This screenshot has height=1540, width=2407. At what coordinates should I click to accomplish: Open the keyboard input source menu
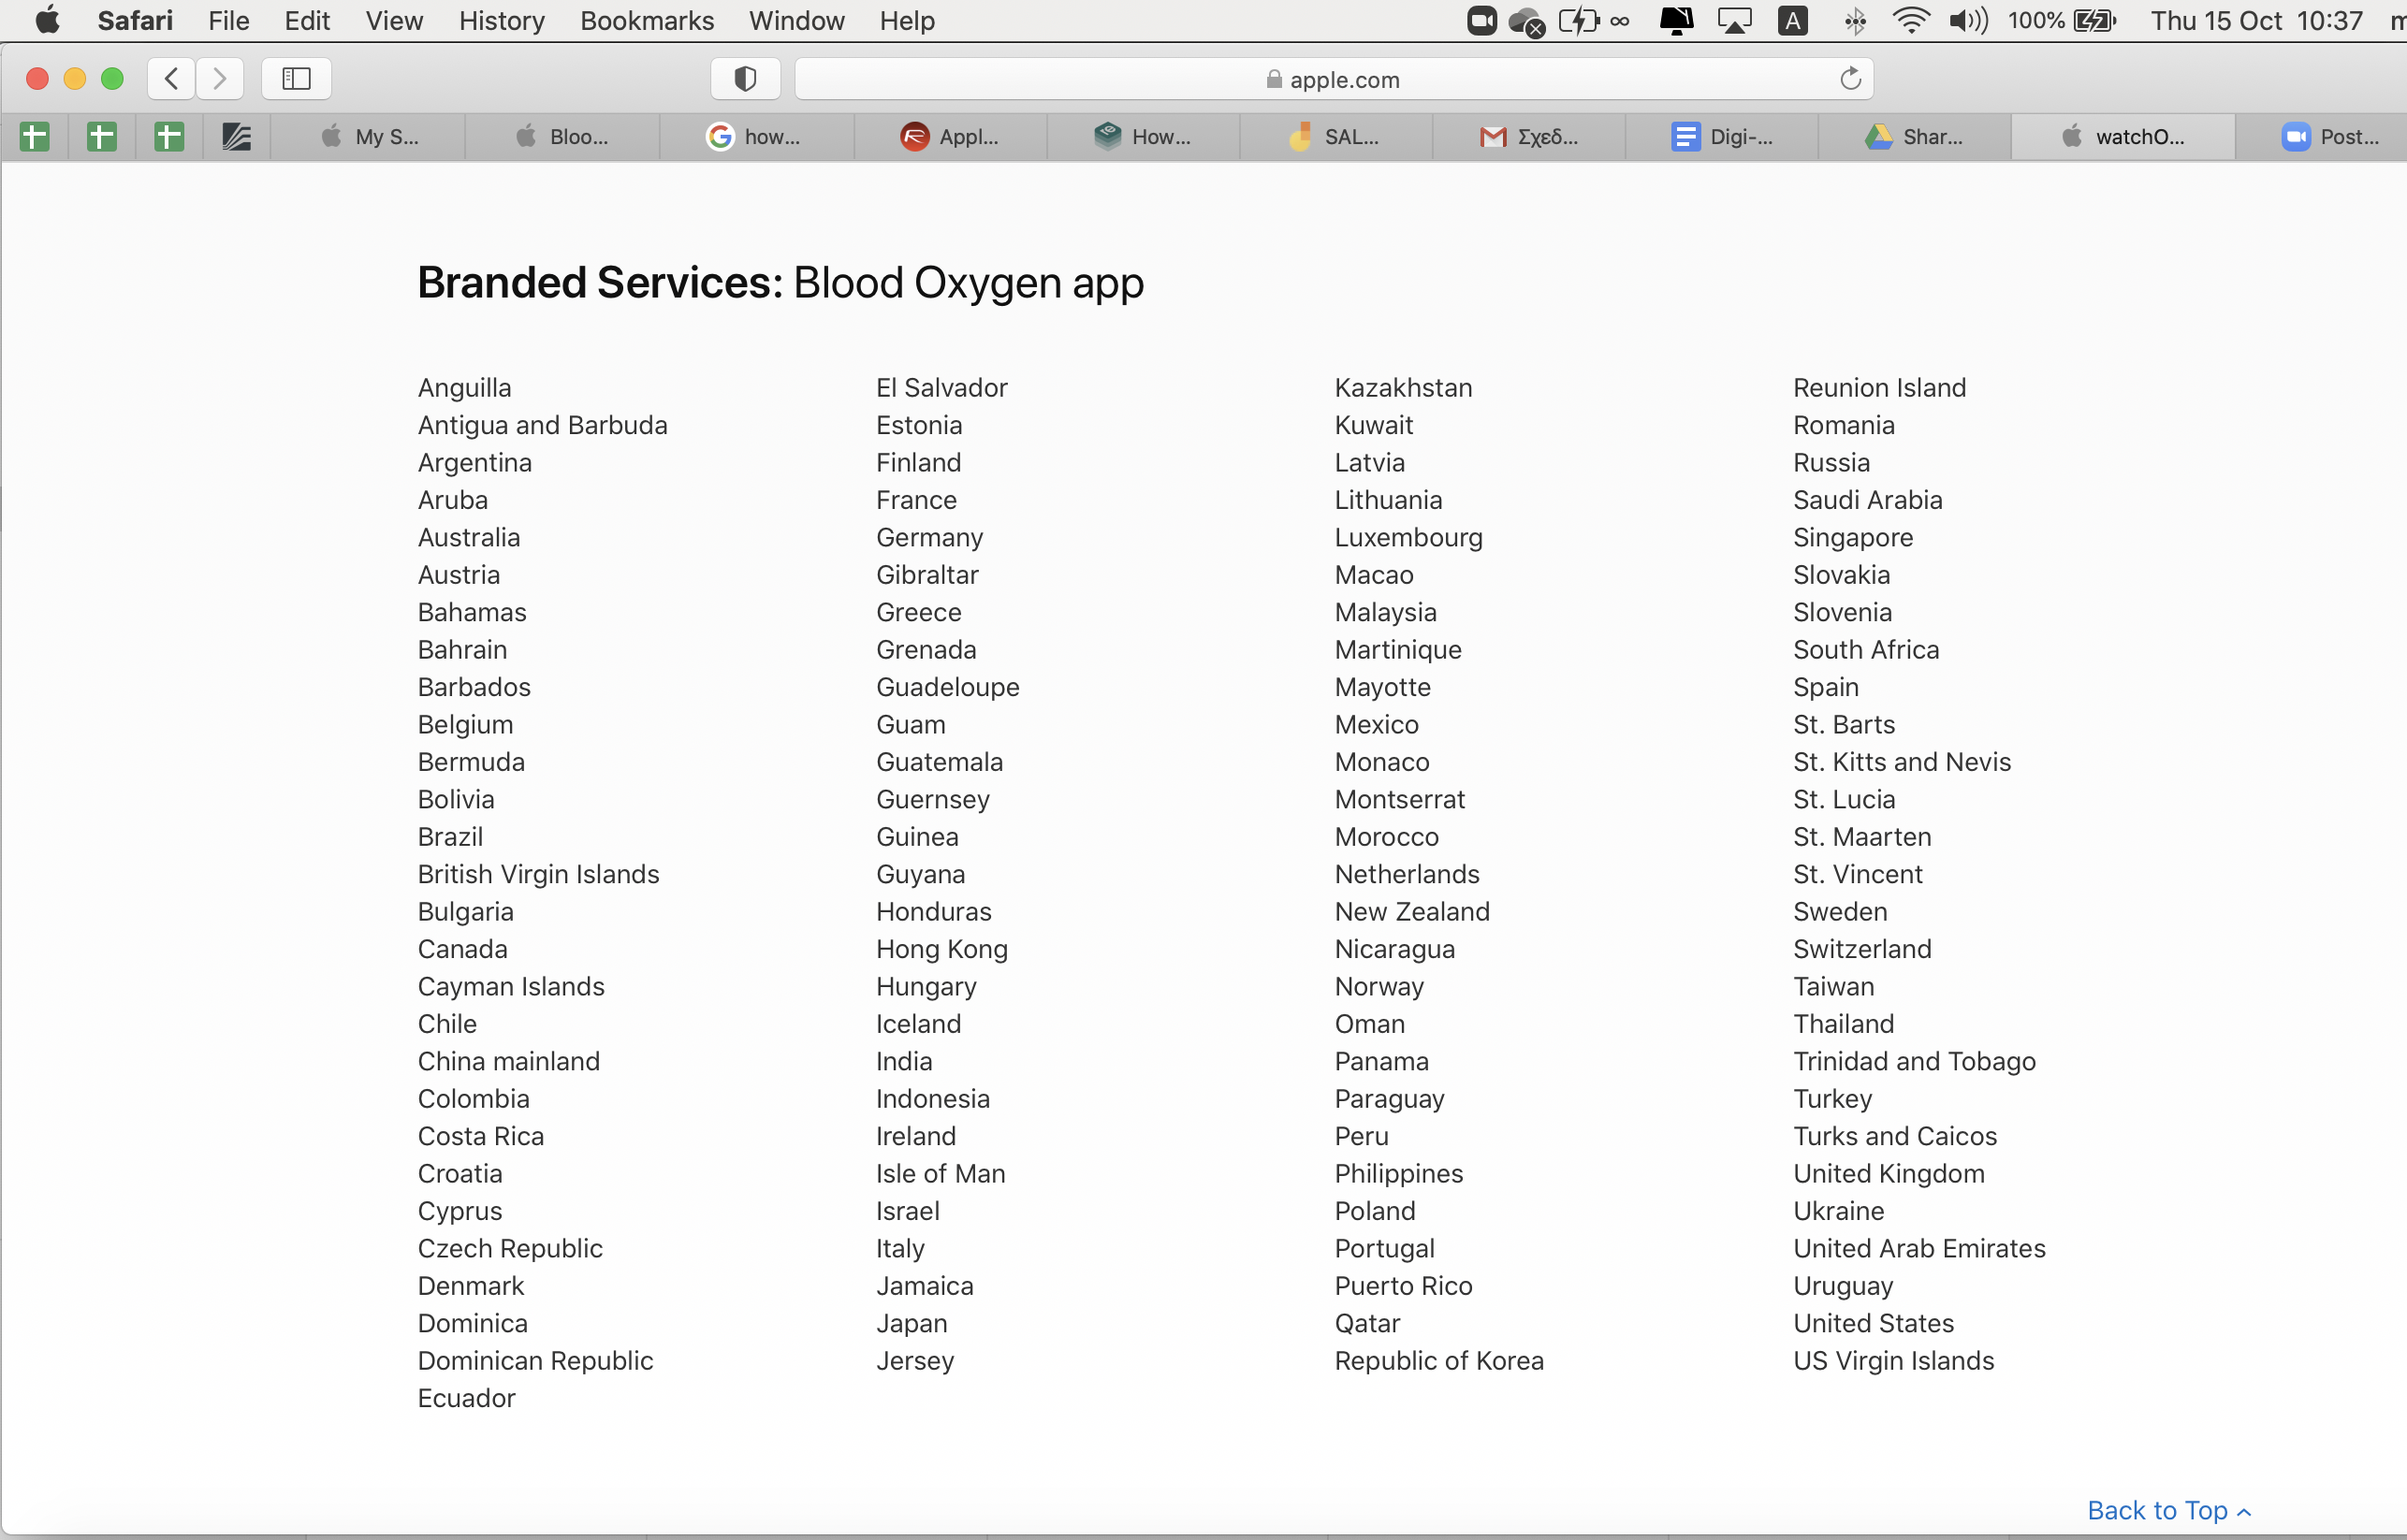click(1792, 20)
